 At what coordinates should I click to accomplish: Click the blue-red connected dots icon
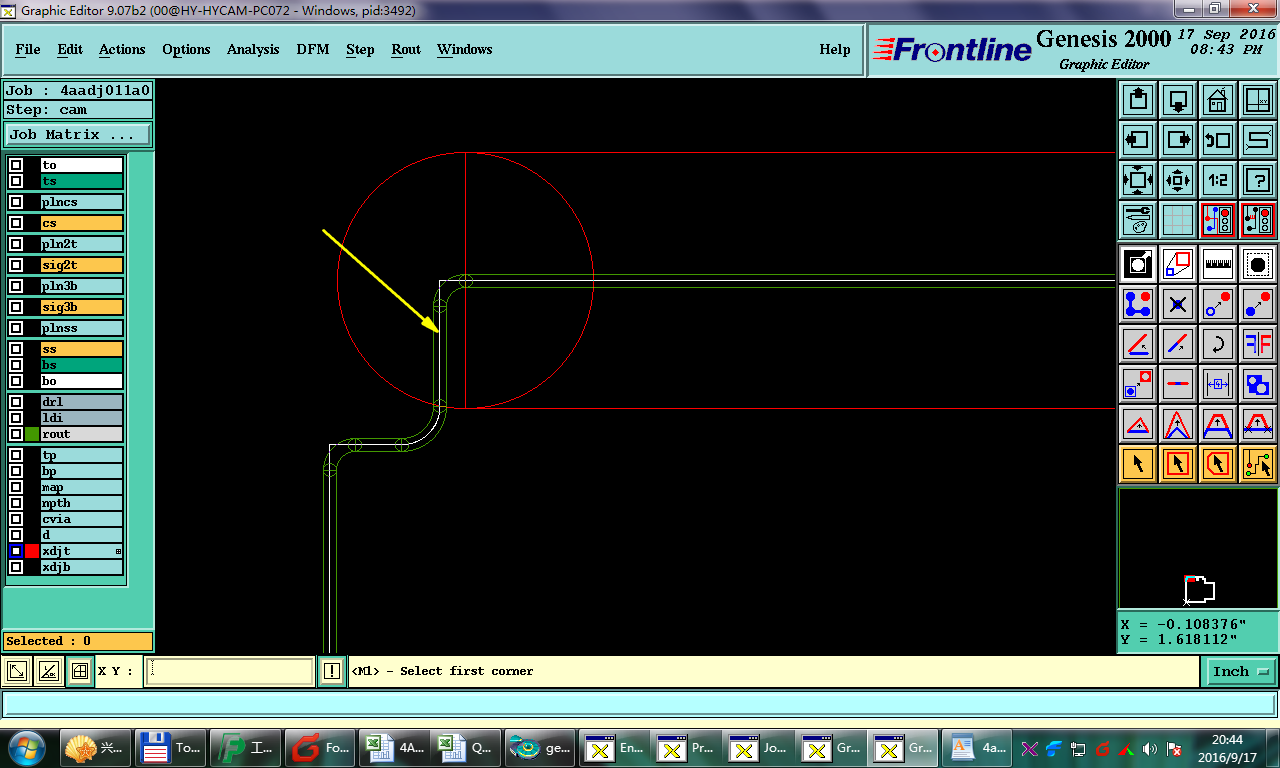click(1138, 304)
